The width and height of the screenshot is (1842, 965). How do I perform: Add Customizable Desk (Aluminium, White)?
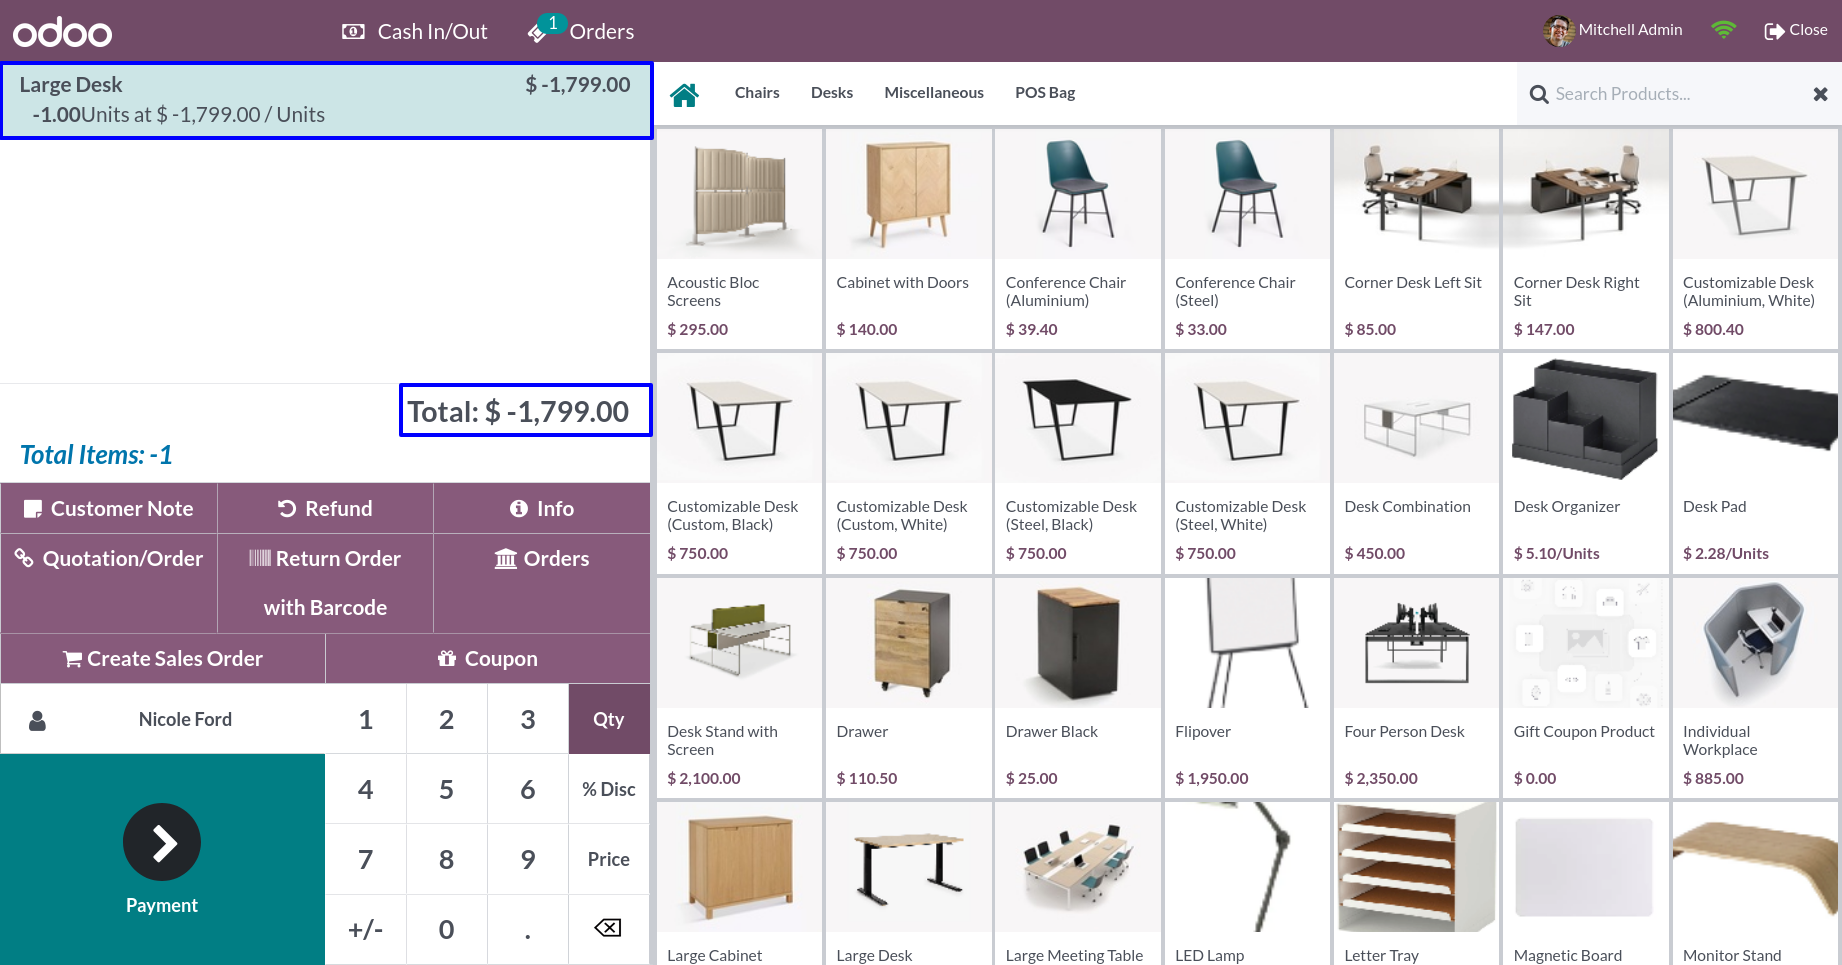point(1755,239)
